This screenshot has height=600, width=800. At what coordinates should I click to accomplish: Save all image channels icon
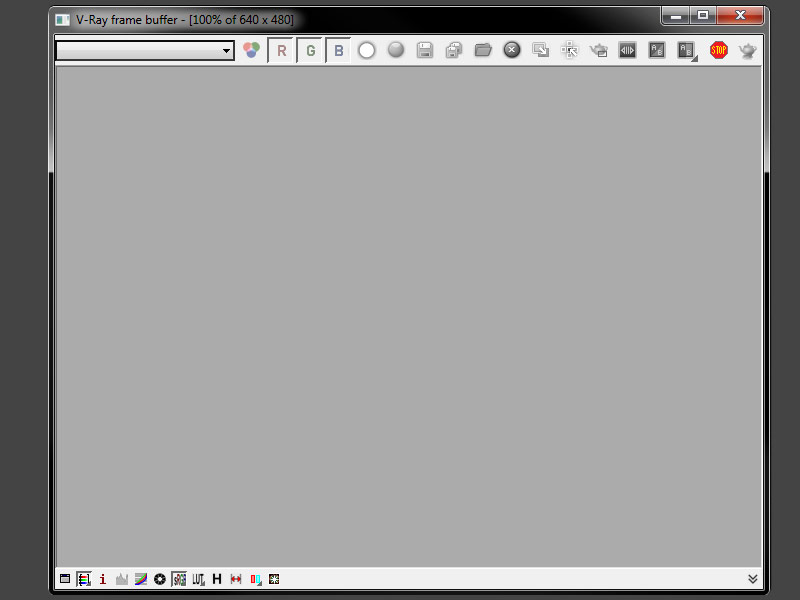[454, 50]
